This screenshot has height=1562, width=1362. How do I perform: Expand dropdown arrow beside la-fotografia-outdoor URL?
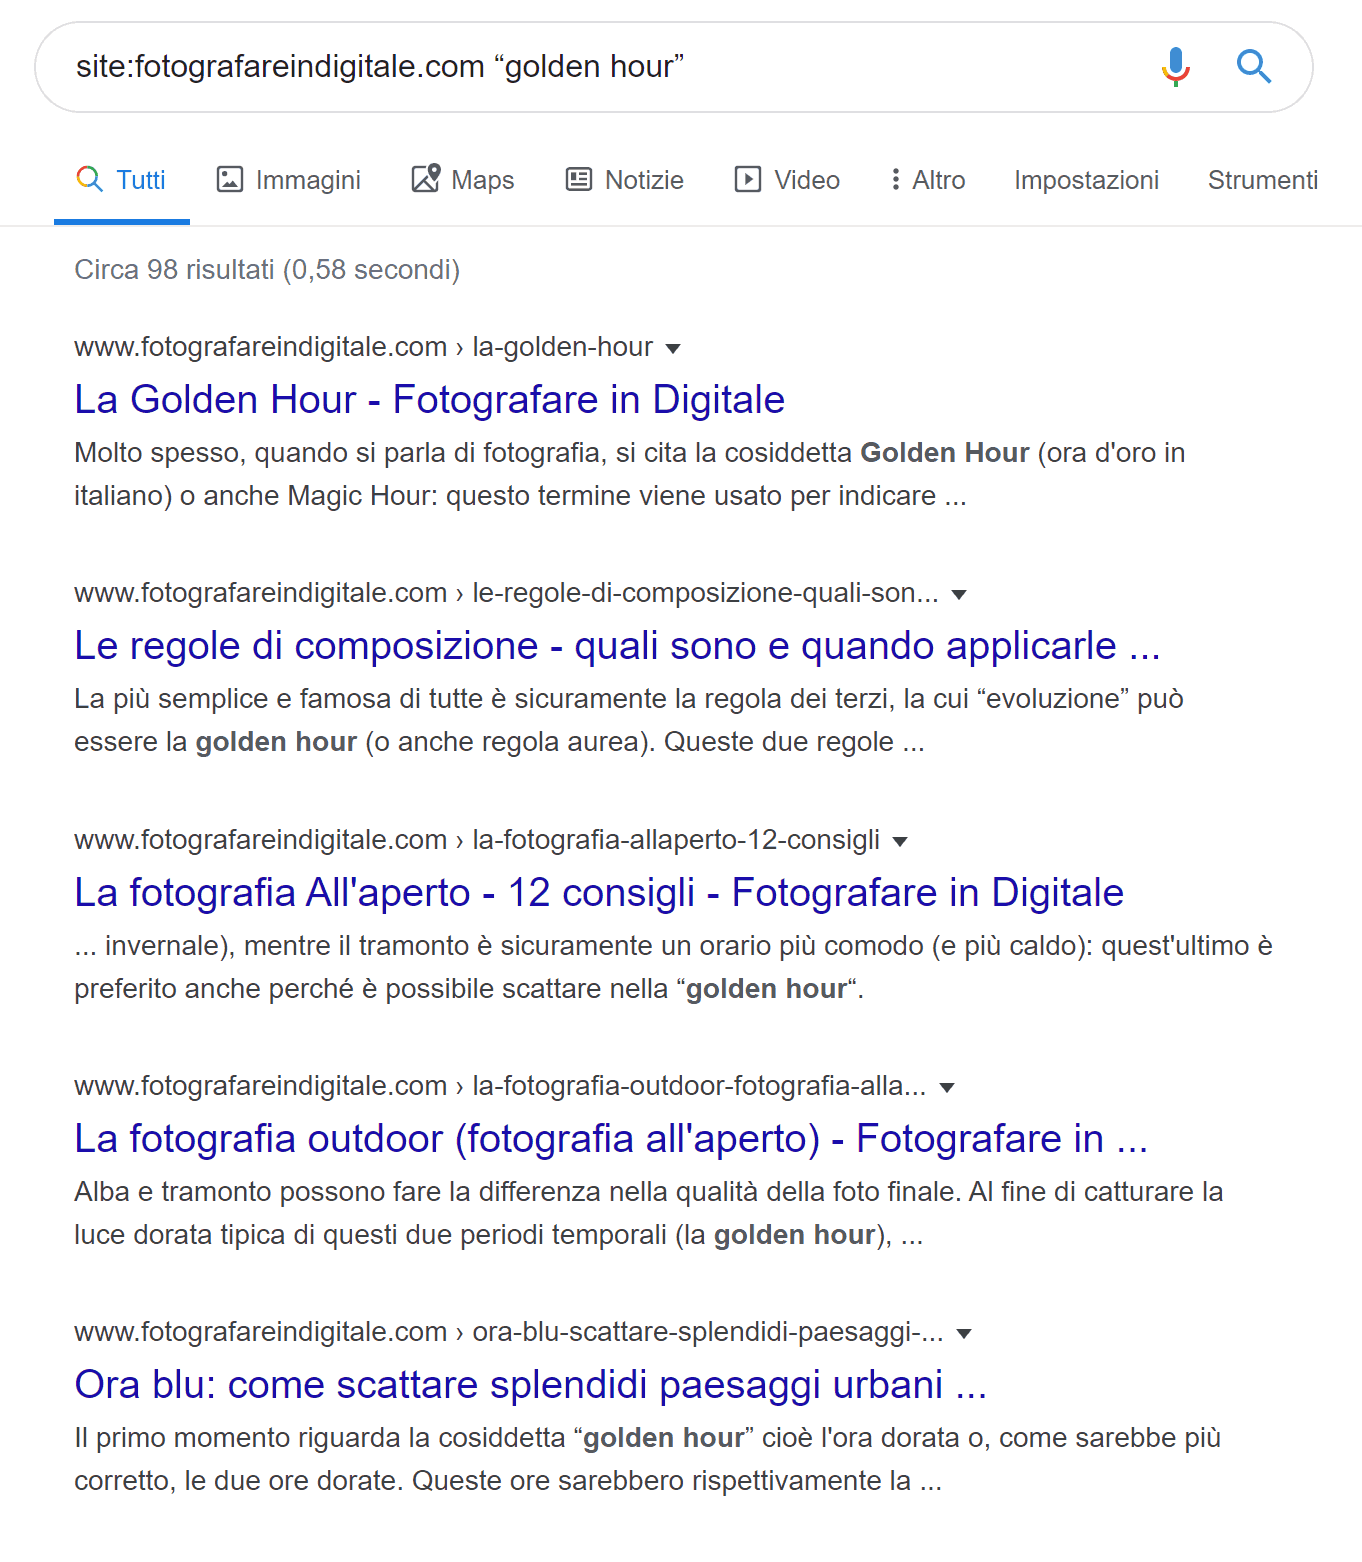(x=947, y=1088)
